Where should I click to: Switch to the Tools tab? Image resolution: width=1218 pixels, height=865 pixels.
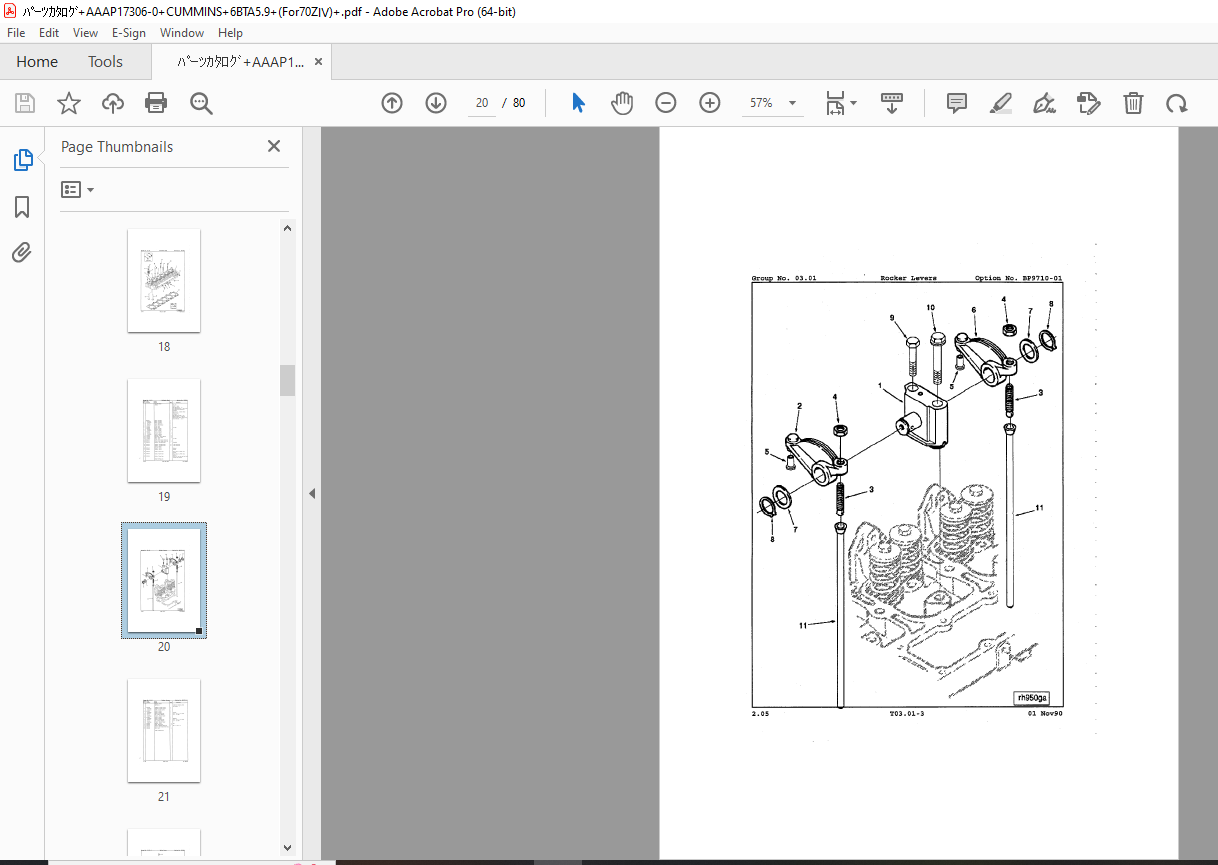[105, 61]
